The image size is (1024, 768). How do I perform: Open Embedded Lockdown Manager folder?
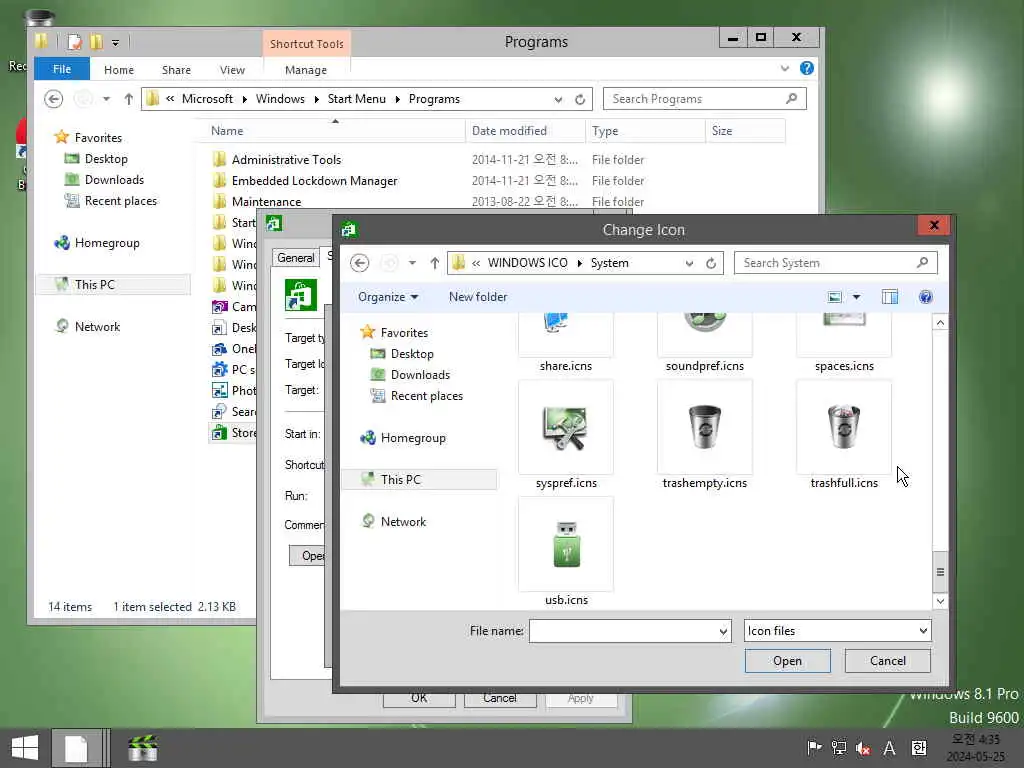[x=314, y=181]
